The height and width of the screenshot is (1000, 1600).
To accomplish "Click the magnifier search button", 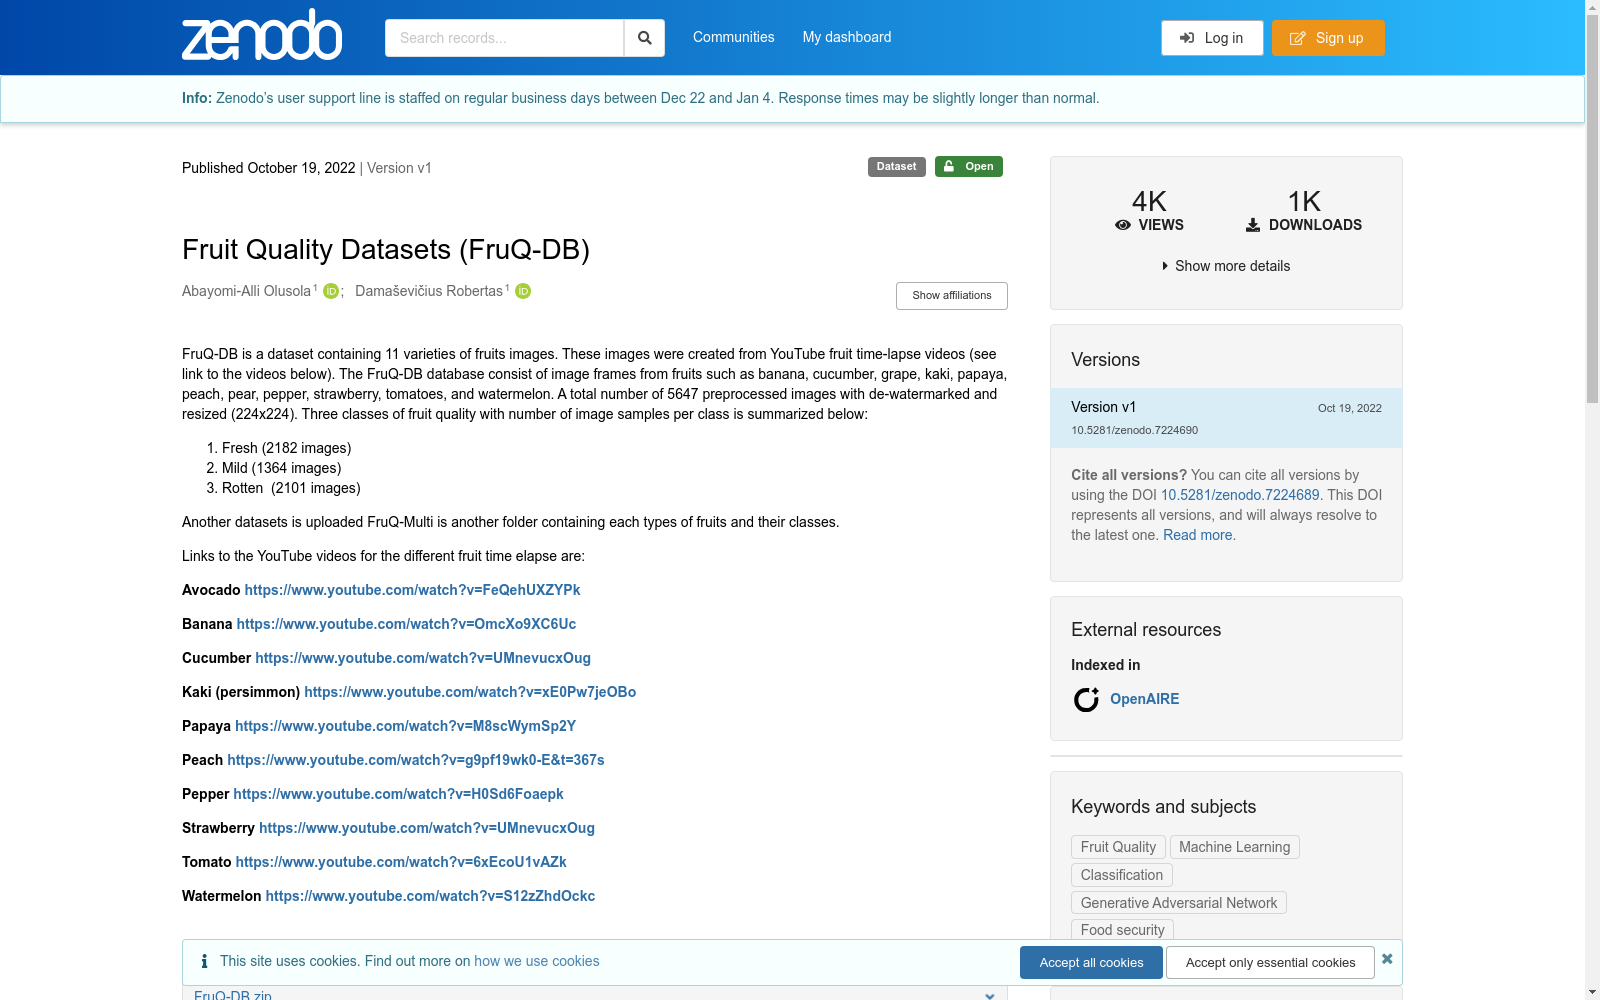I will click(x=645, y=38).
